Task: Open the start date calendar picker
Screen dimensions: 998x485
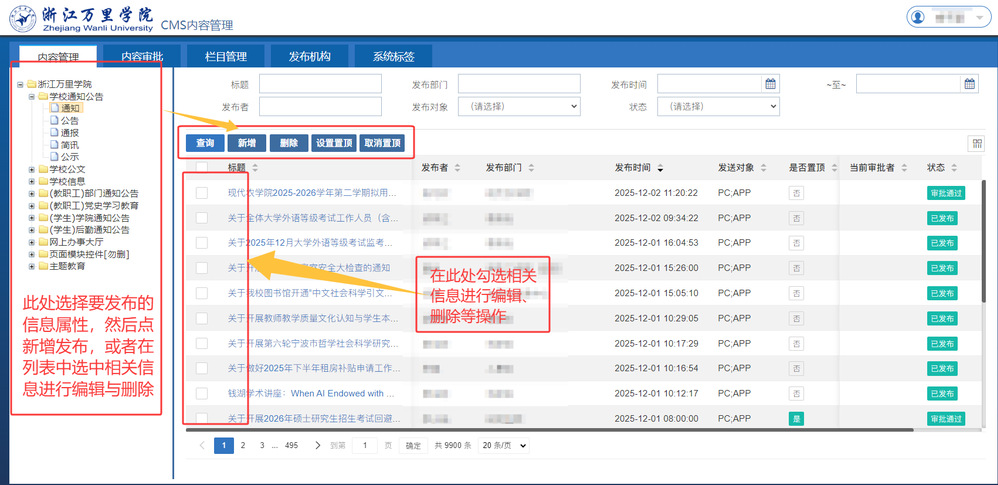Action: 770,84
